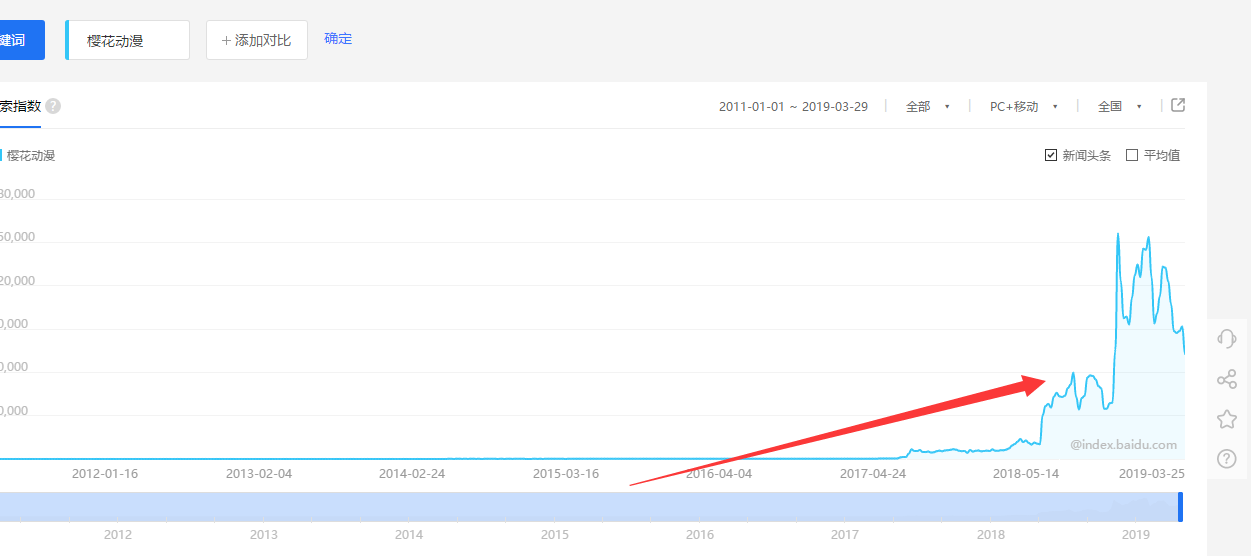
Task: Click 2016 on the bottom timeline strip
Action: point(700,535)
